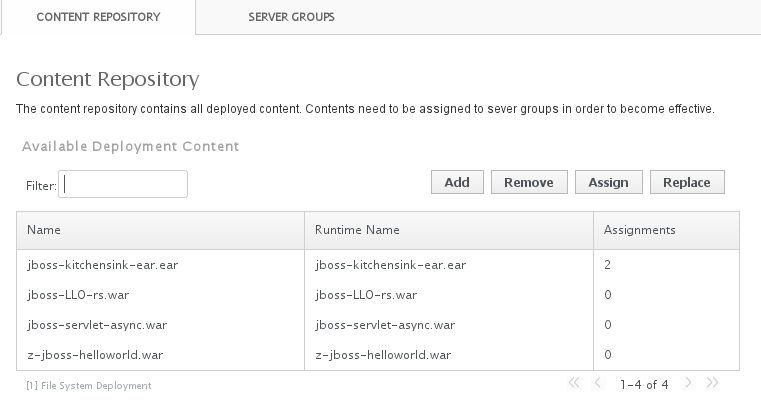Select jboss-LLO-rs.war in Name column
Image resolution: width=761 pixels, height=408 pixels.
coord(78,295)
